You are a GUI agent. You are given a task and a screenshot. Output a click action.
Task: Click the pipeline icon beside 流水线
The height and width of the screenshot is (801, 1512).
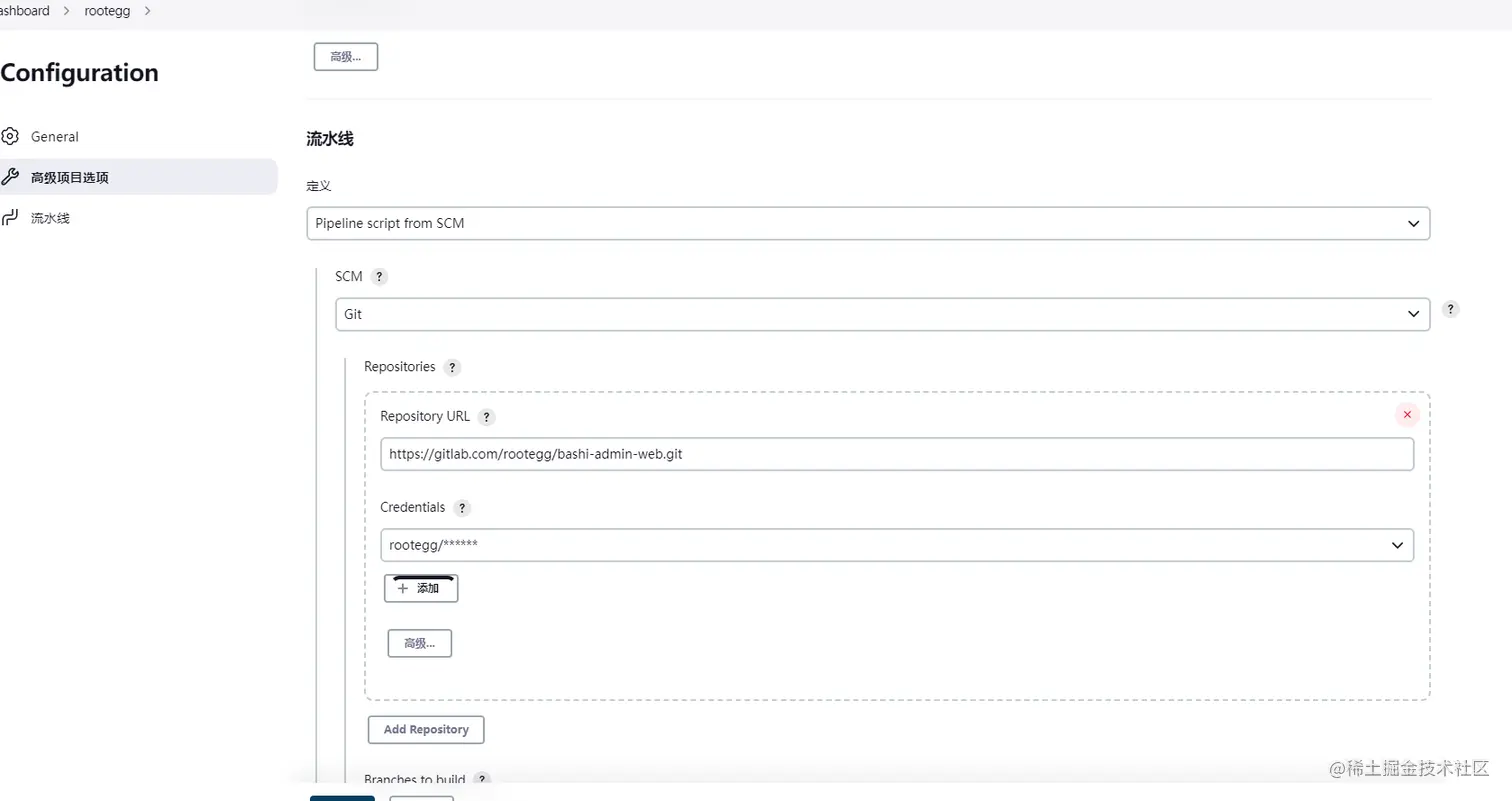tap(10, 217)
